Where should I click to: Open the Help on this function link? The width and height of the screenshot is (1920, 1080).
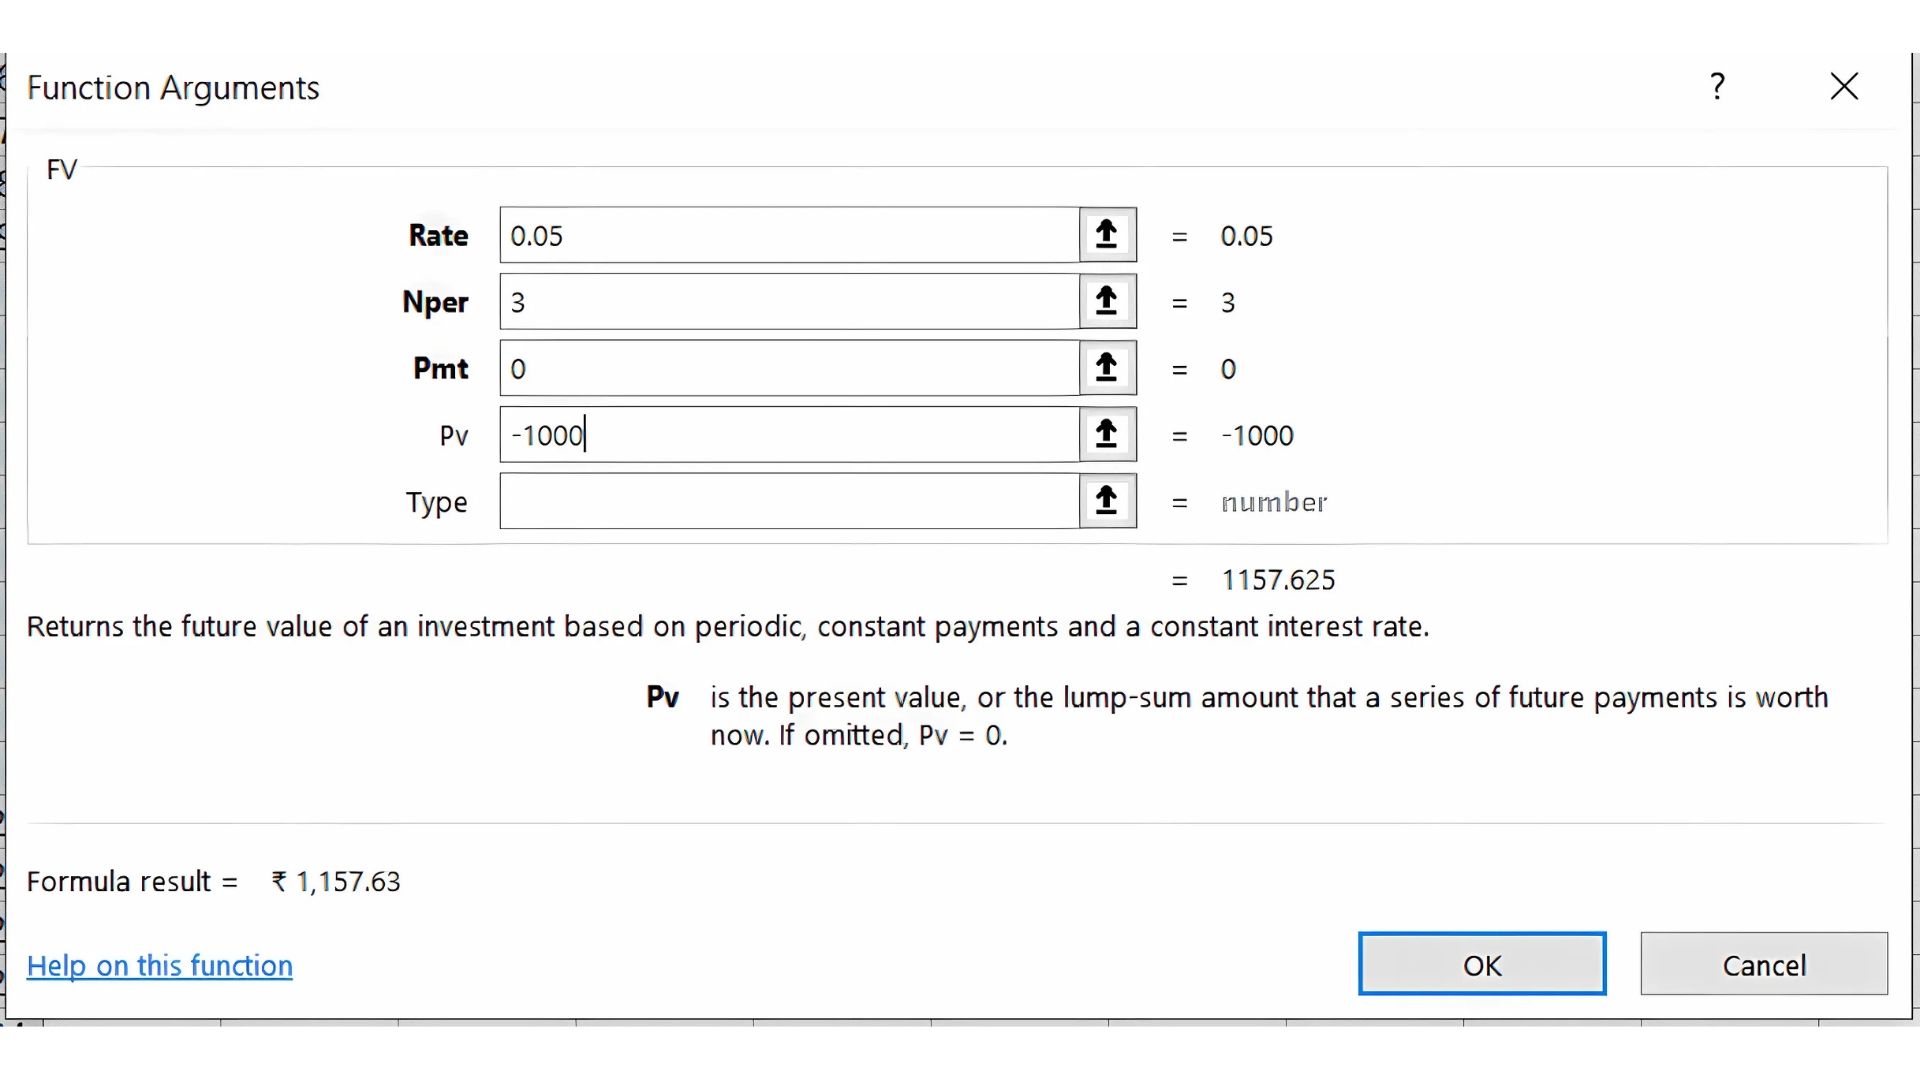click(x=160, y=965)
